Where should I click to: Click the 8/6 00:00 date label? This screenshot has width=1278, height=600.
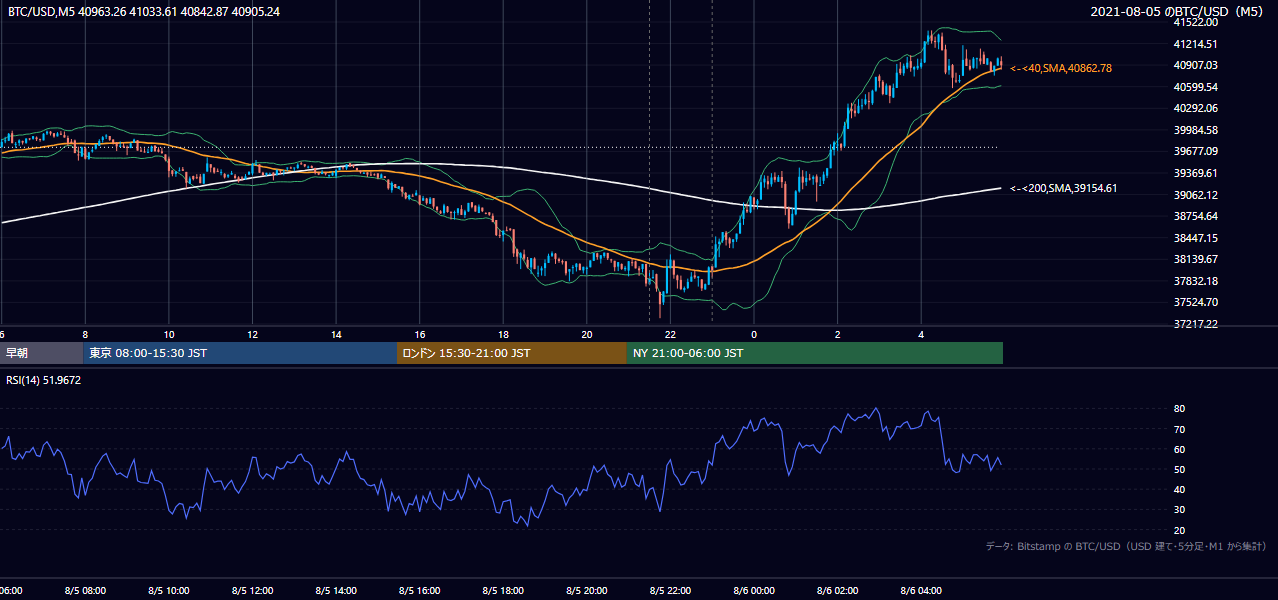(754, 591)
